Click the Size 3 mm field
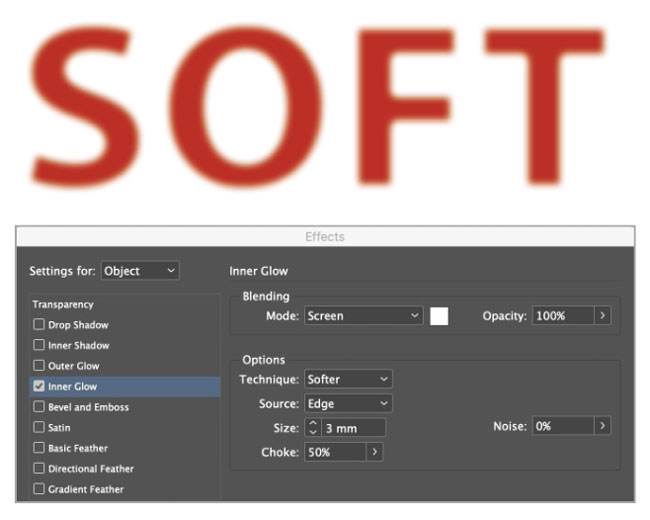The image size is (650, 520). [354, 428]
